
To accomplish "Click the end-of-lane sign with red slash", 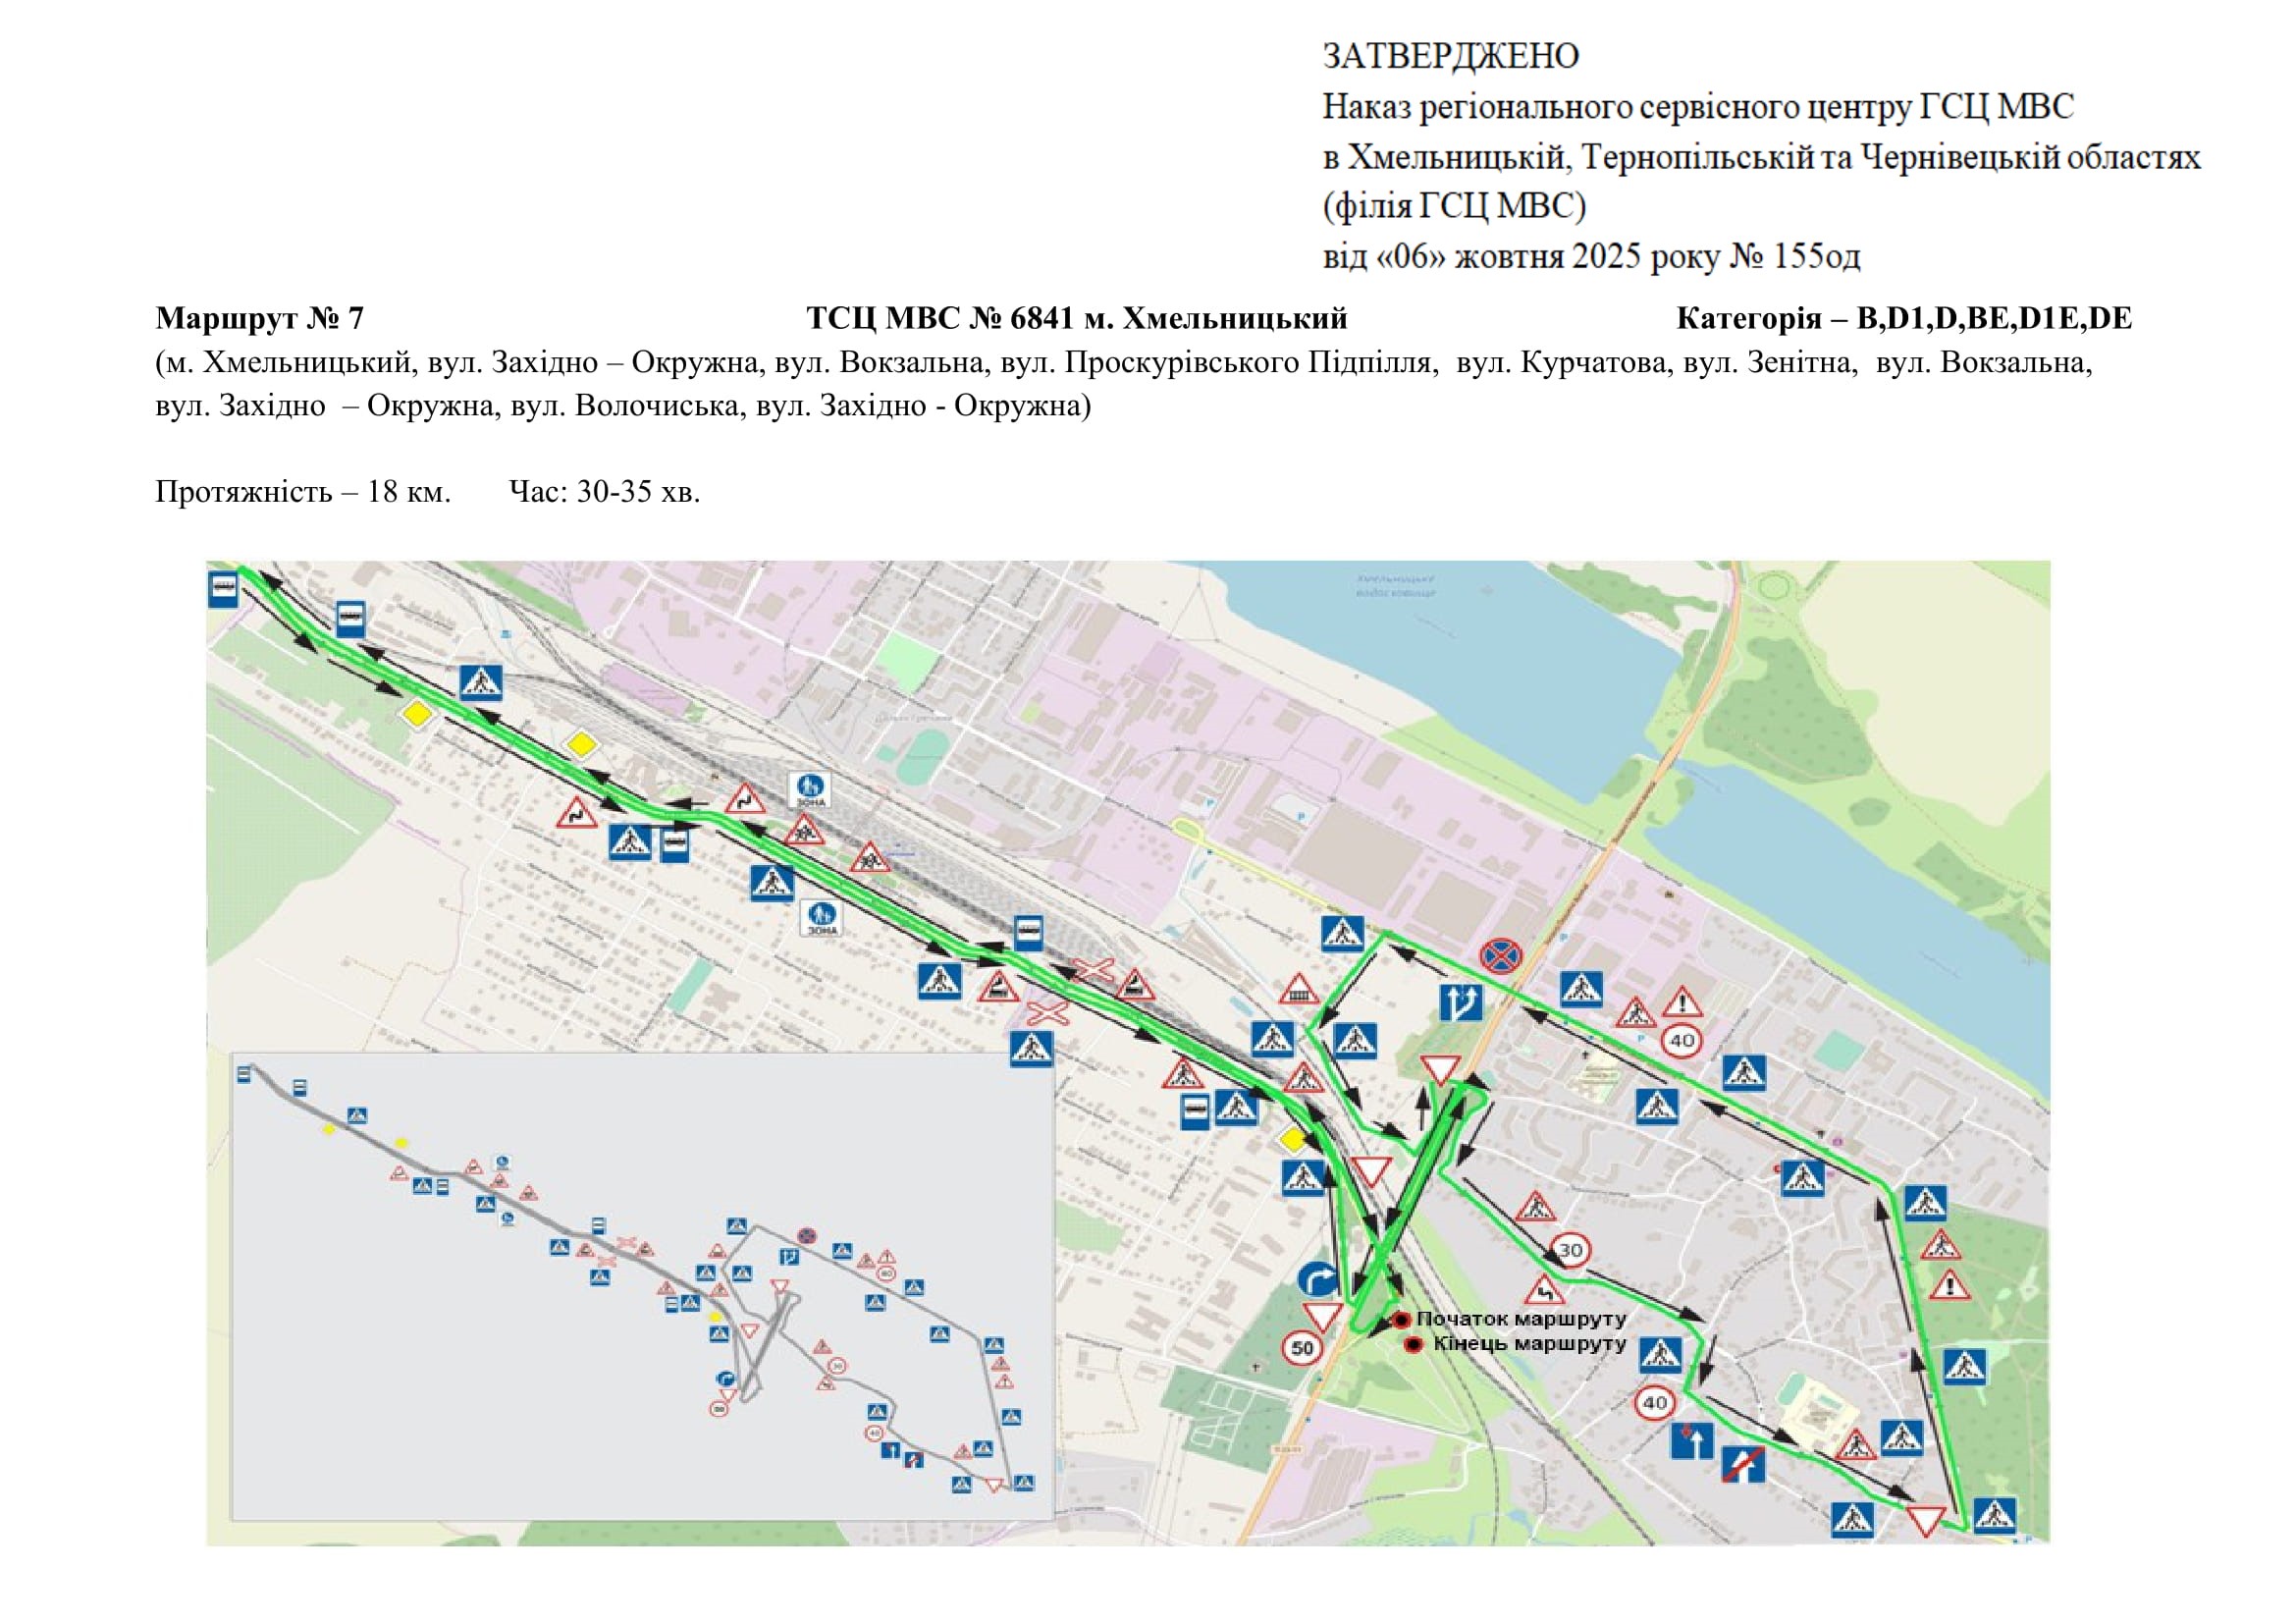I will pos(1743,1465).
